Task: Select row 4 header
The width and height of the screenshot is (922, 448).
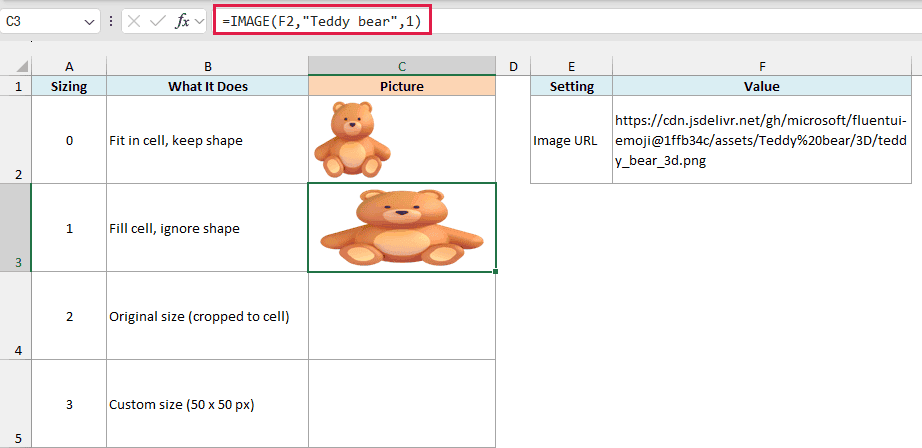Action: pyautogui.click(x=16, y=316)
